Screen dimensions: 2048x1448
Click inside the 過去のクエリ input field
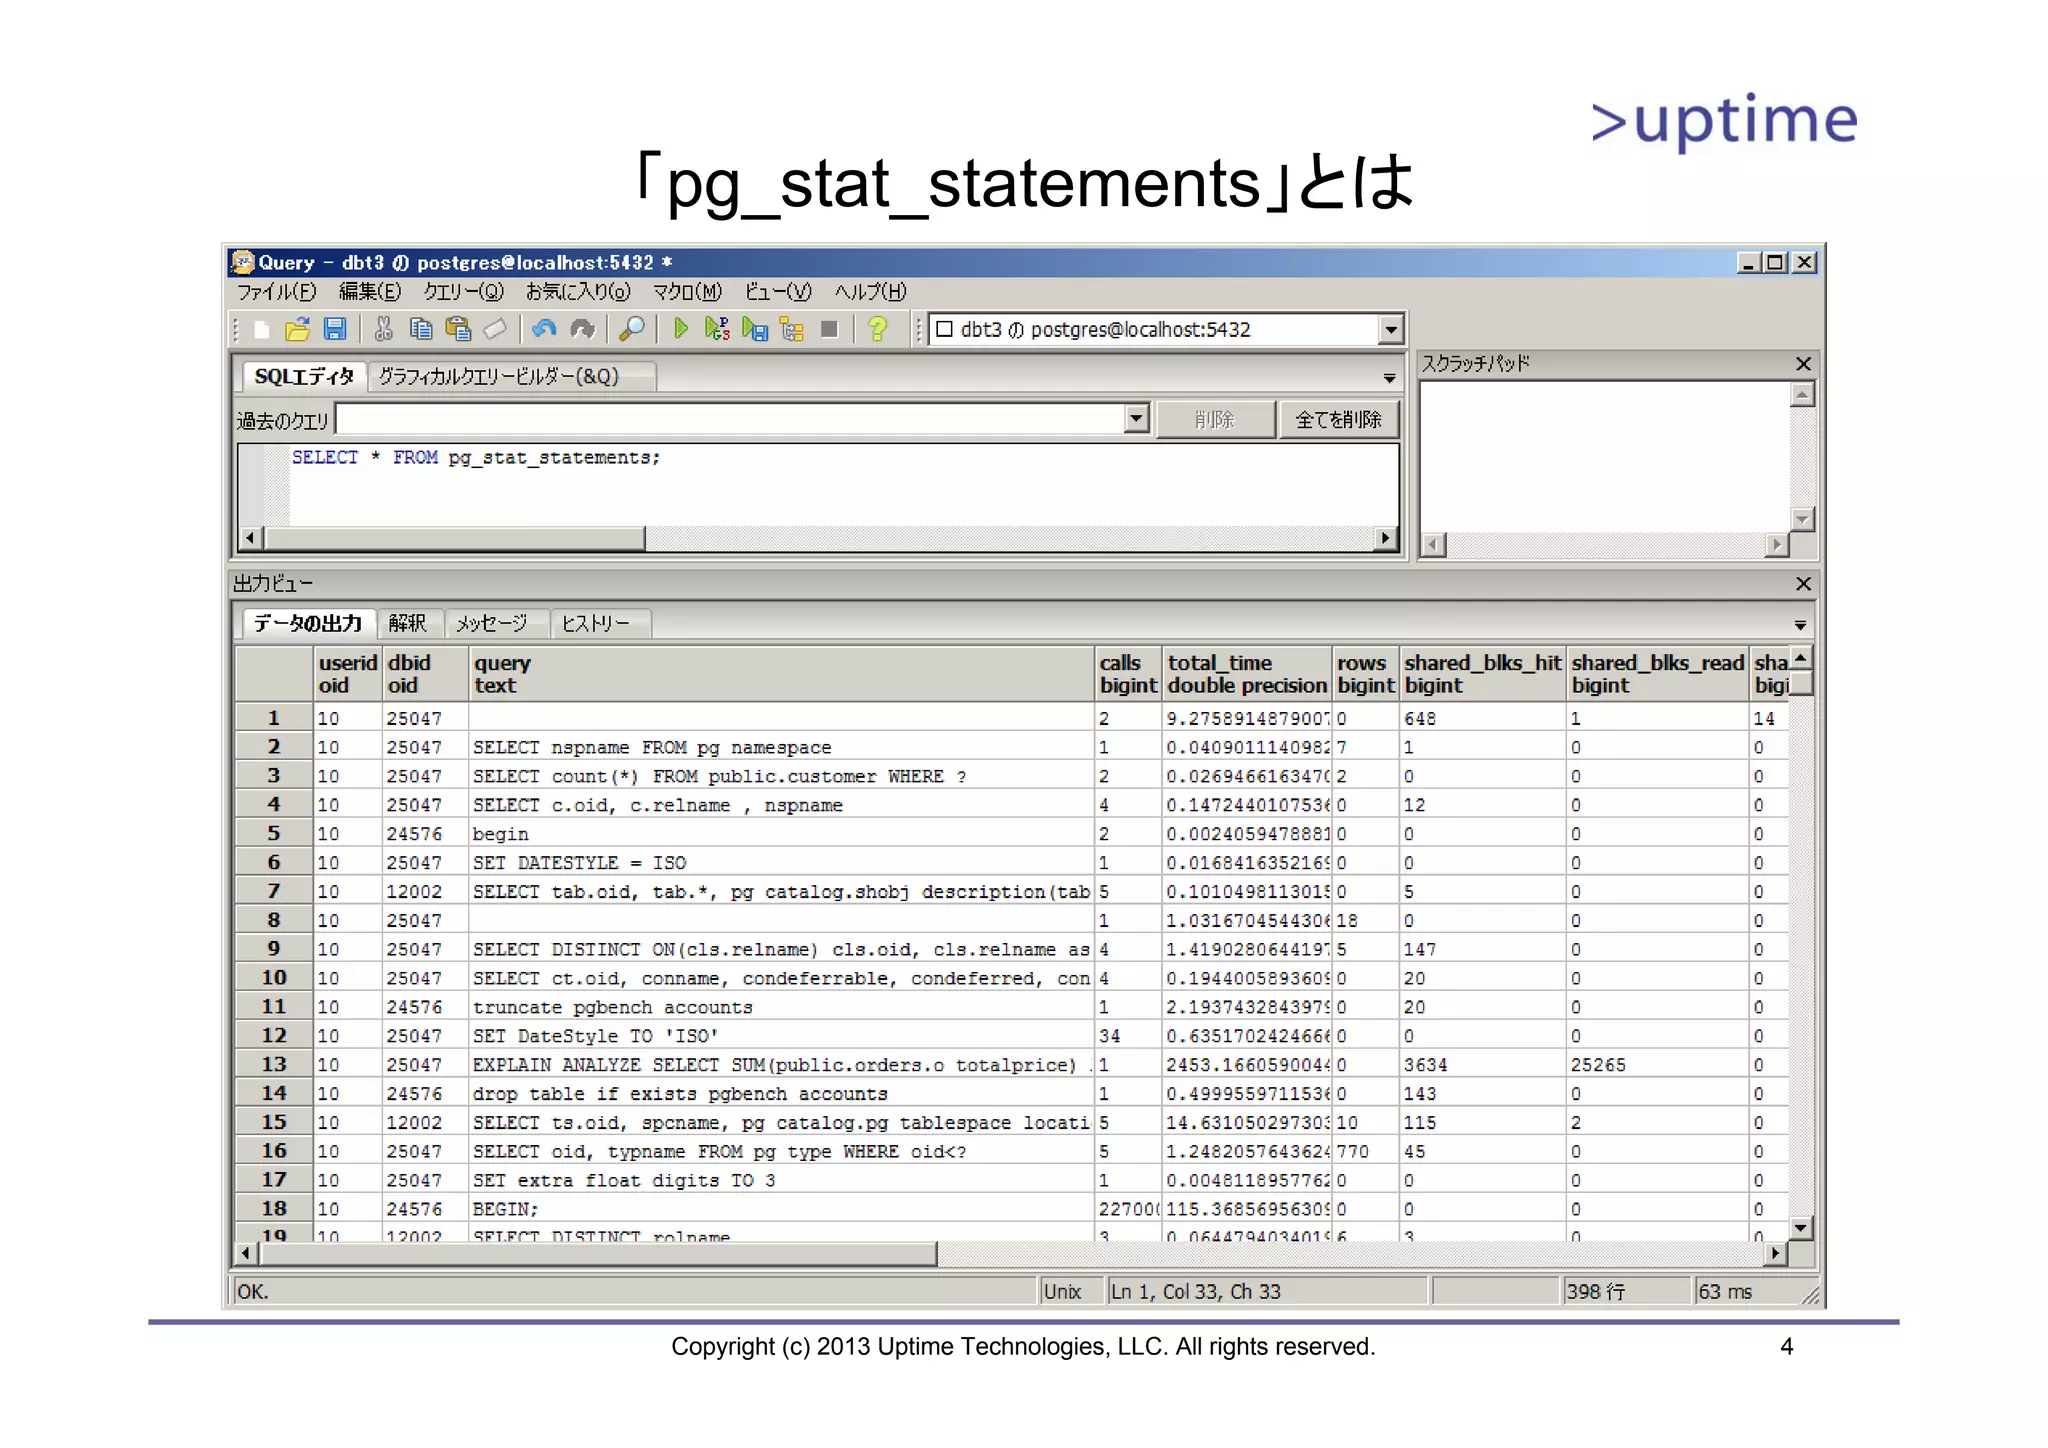(x=731, y=419)
